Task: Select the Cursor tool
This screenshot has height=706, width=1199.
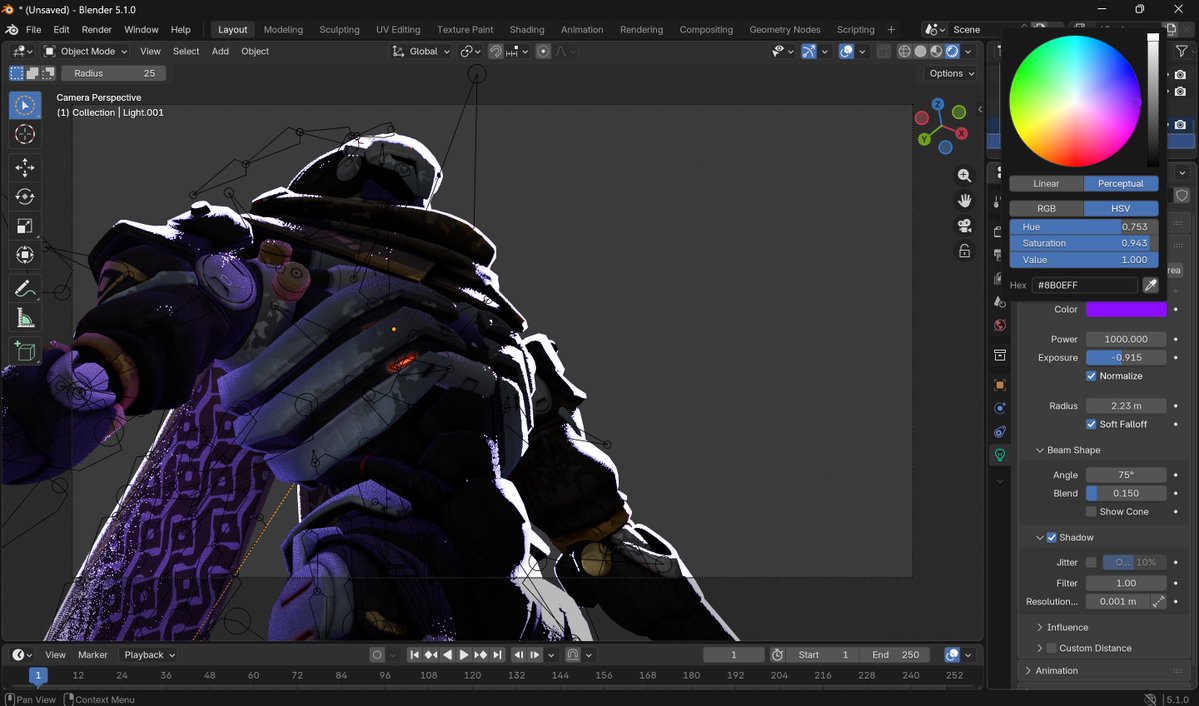Action: point(25,134)
